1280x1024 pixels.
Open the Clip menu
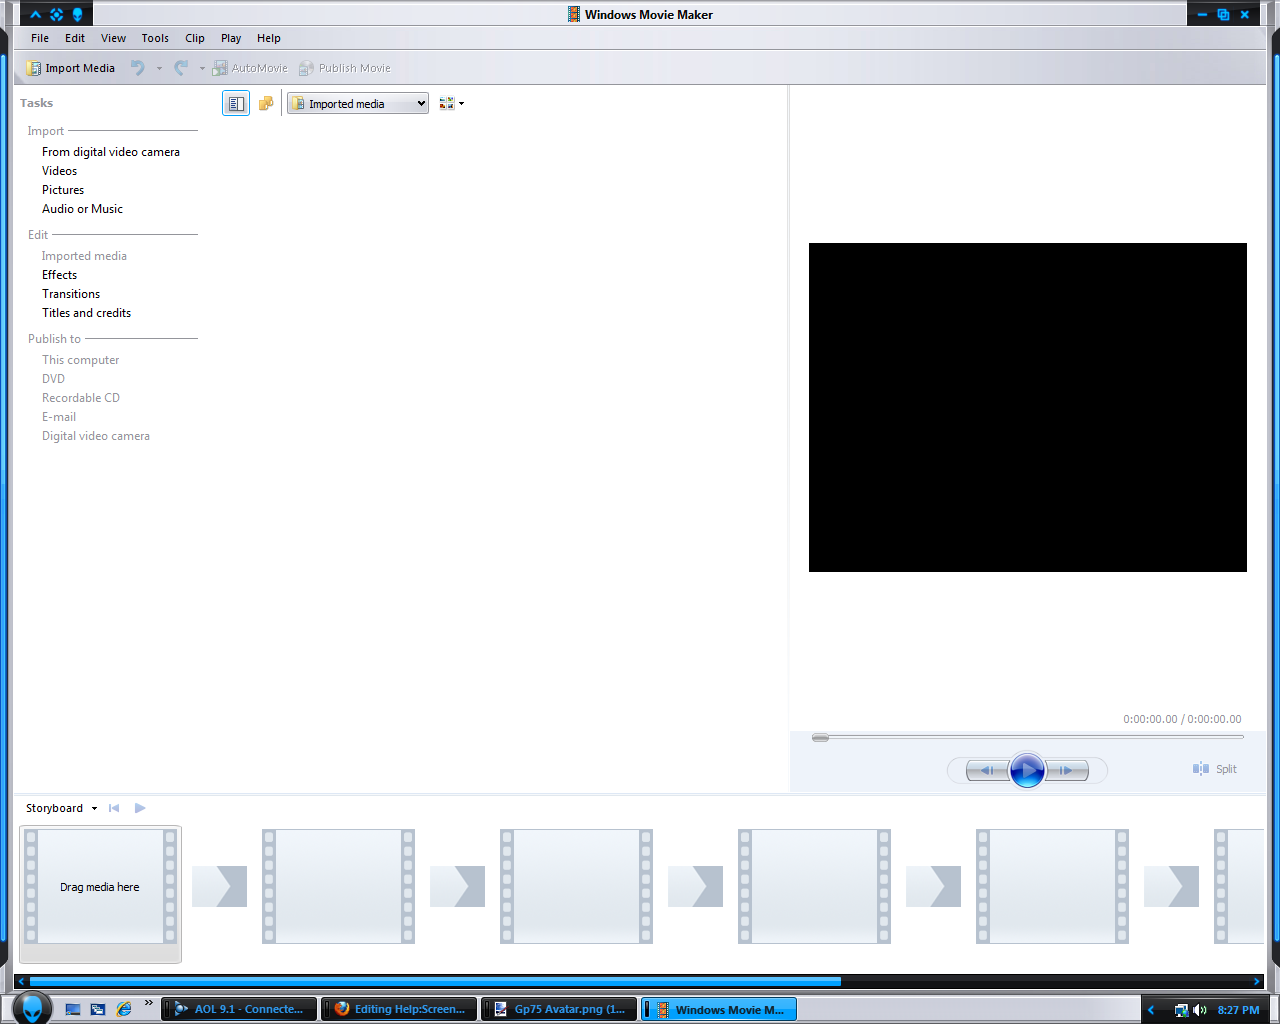195,38
